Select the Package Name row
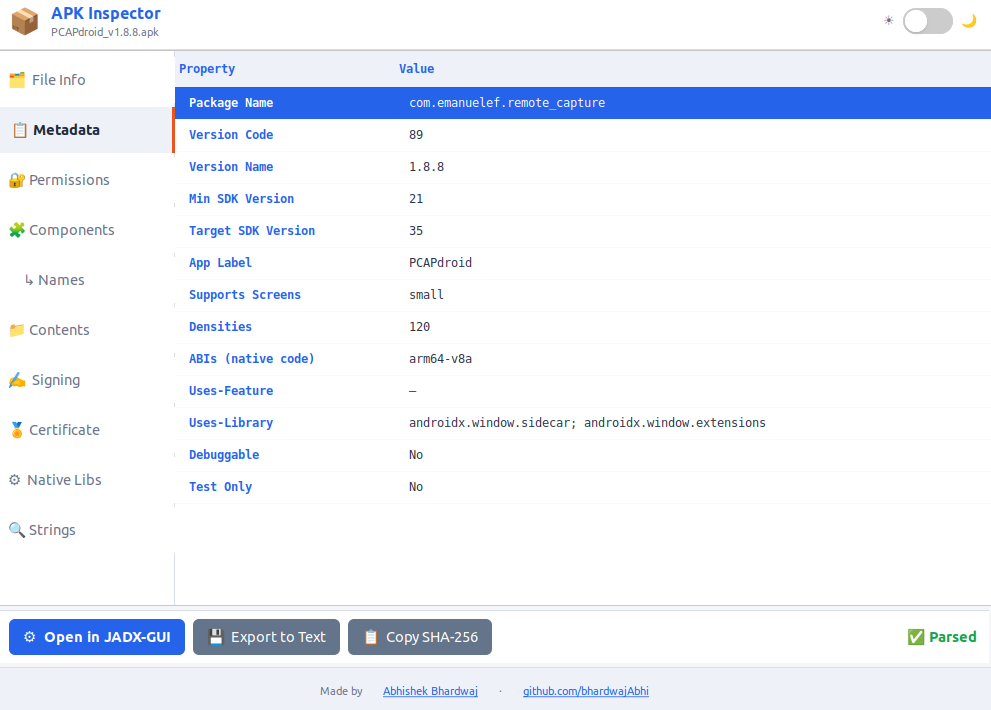 [583, 102]
